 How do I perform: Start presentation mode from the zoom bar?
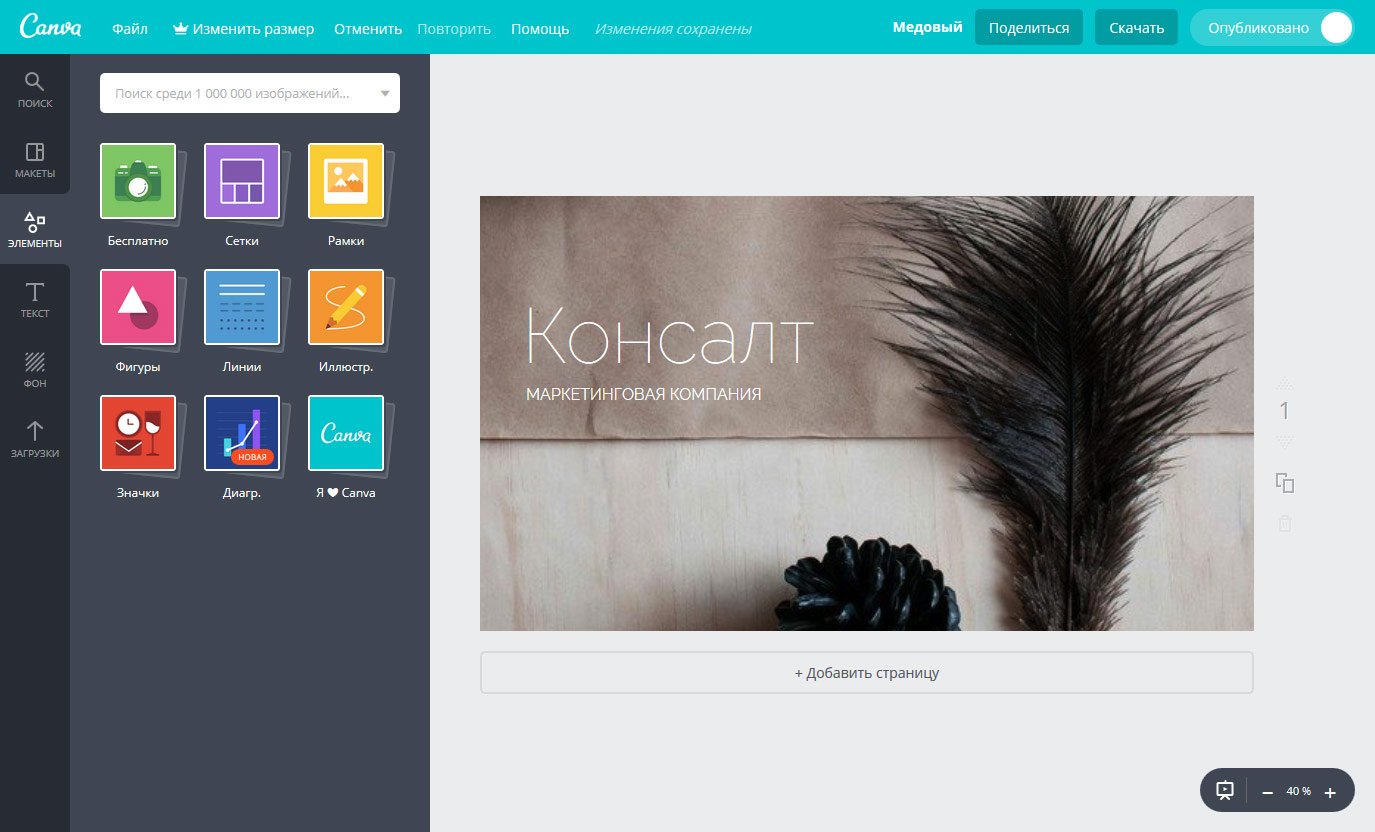pos(1225,790)
